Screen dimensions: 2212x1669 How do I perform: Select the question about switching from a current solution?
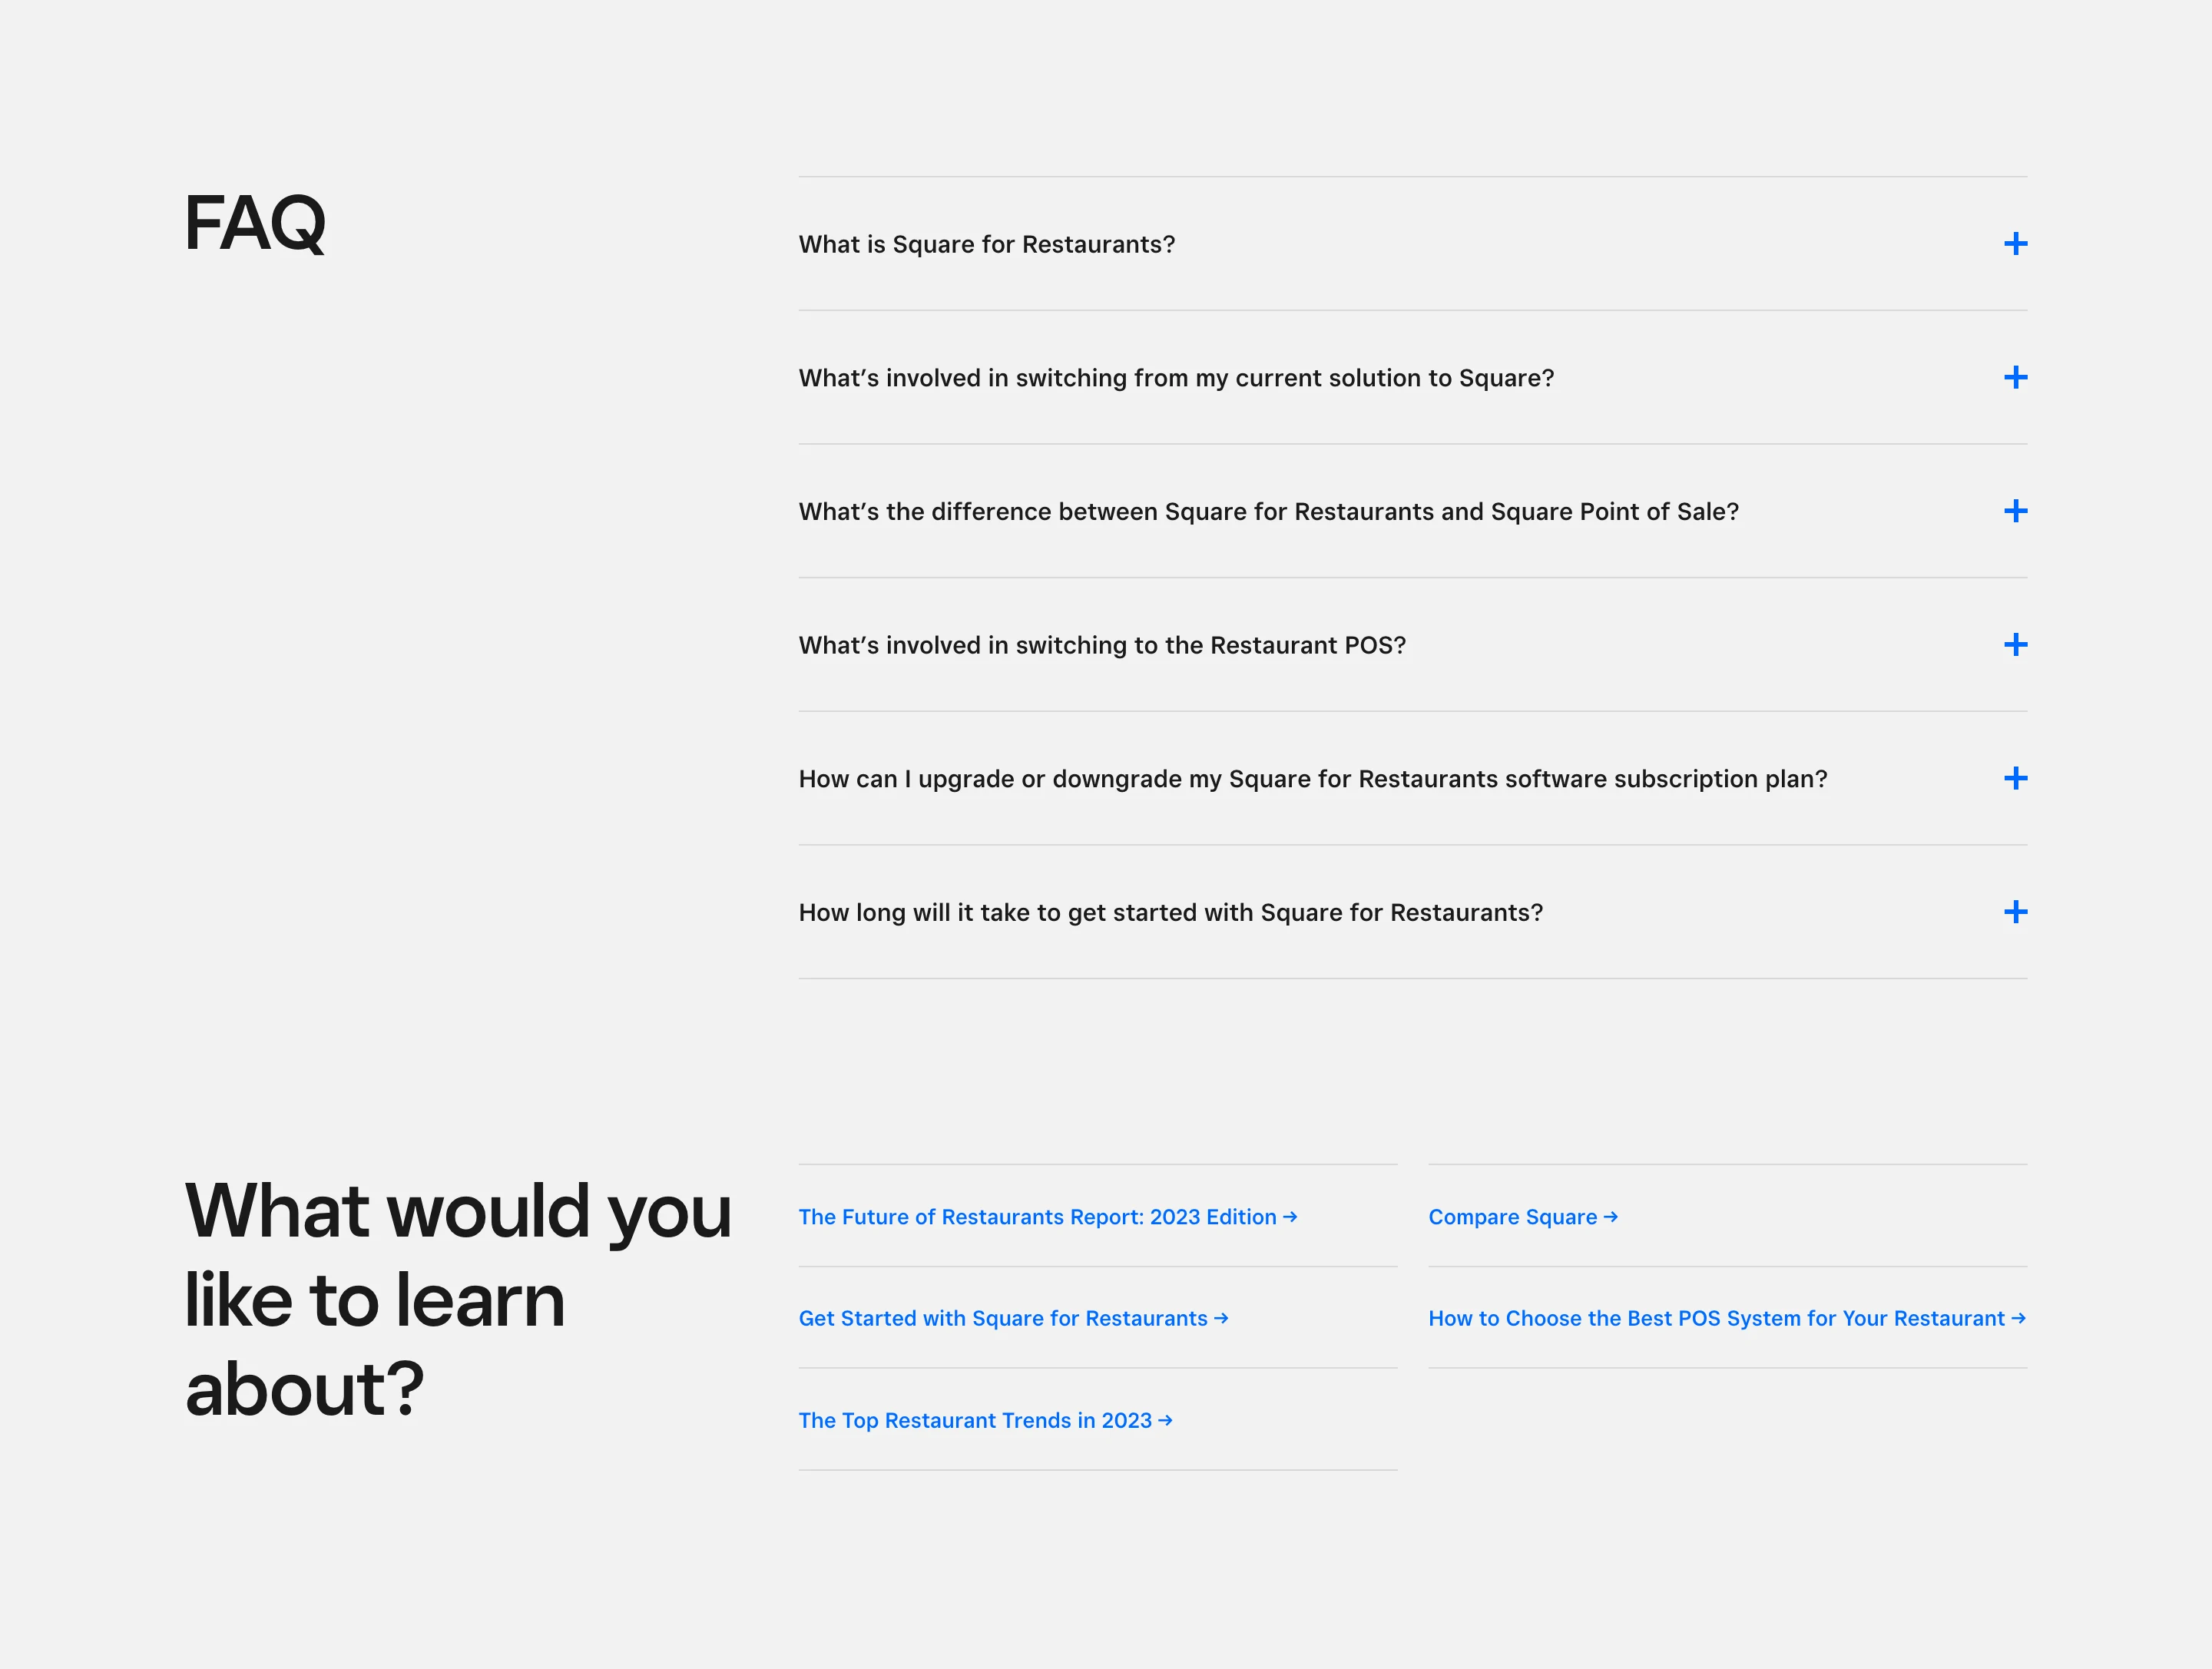(1175, 377)
